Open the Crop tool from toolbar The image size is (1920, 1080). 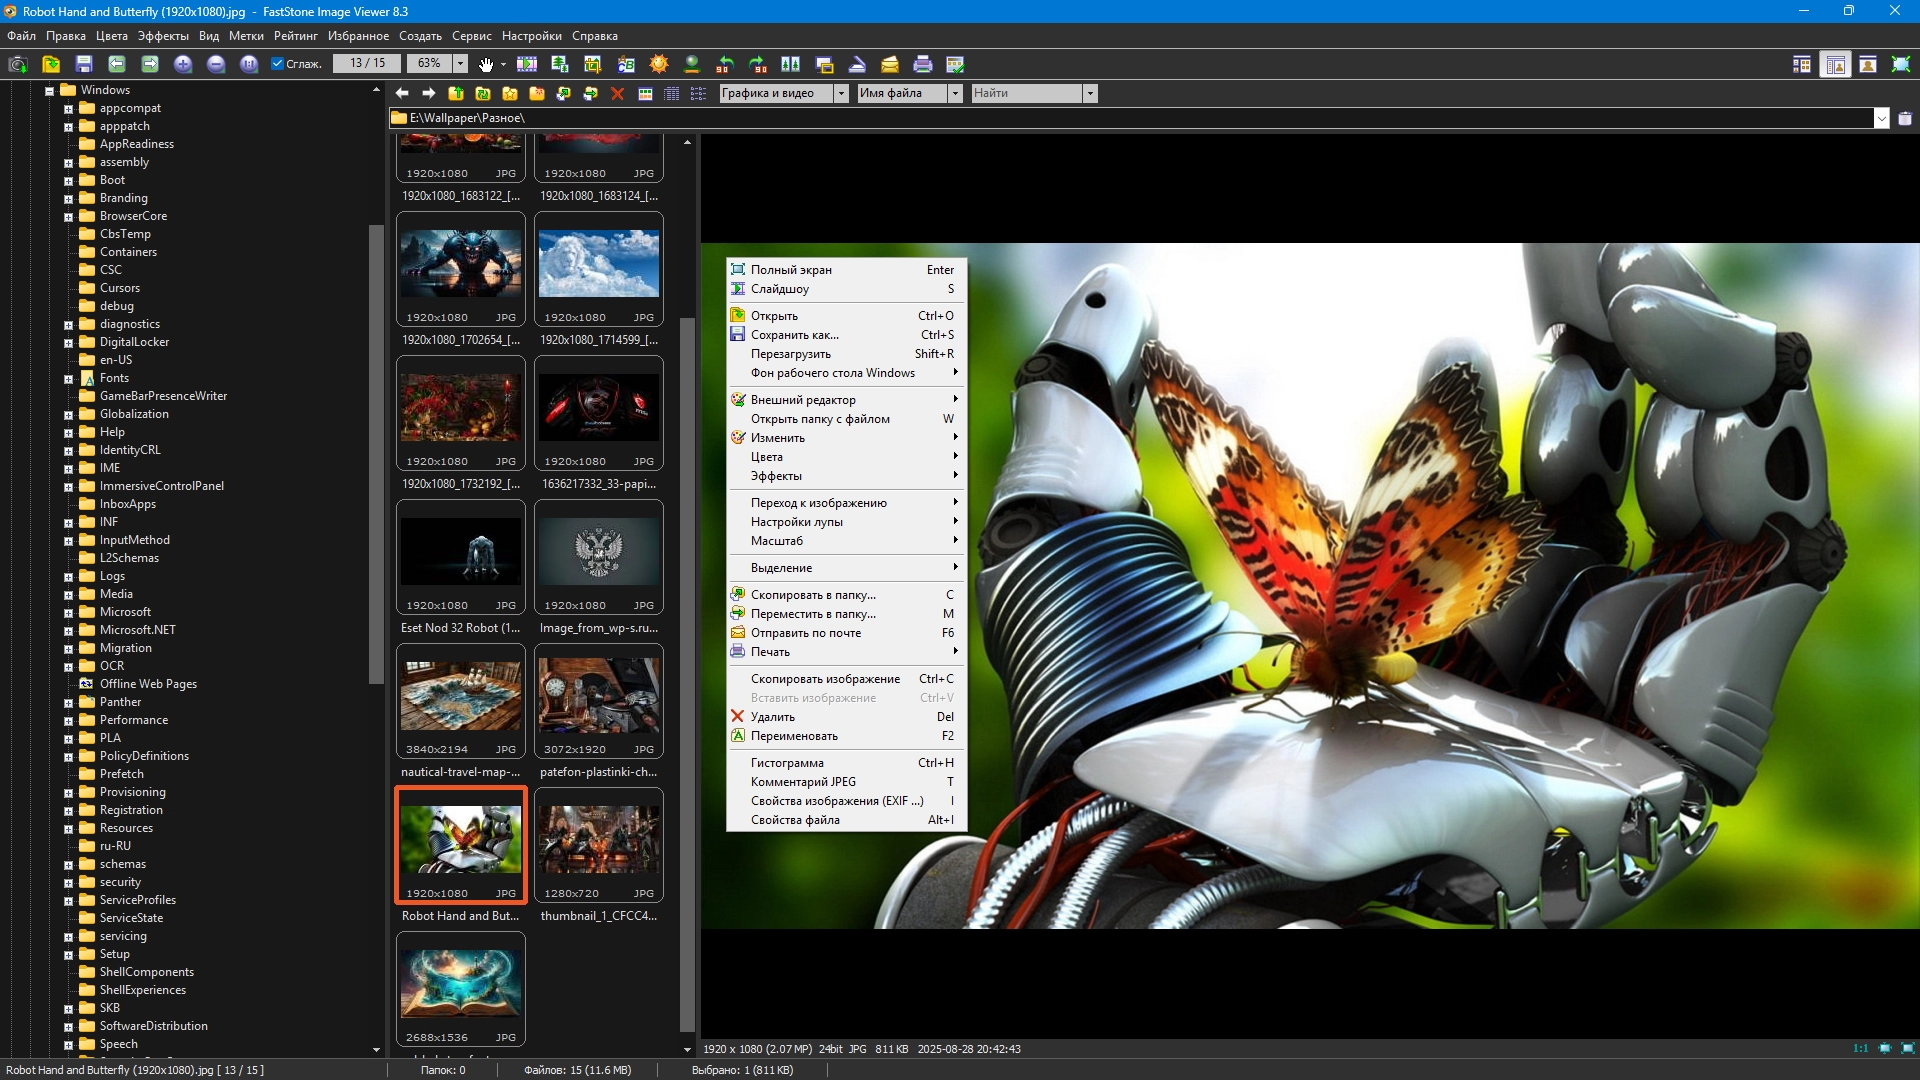tap(593, 64)
